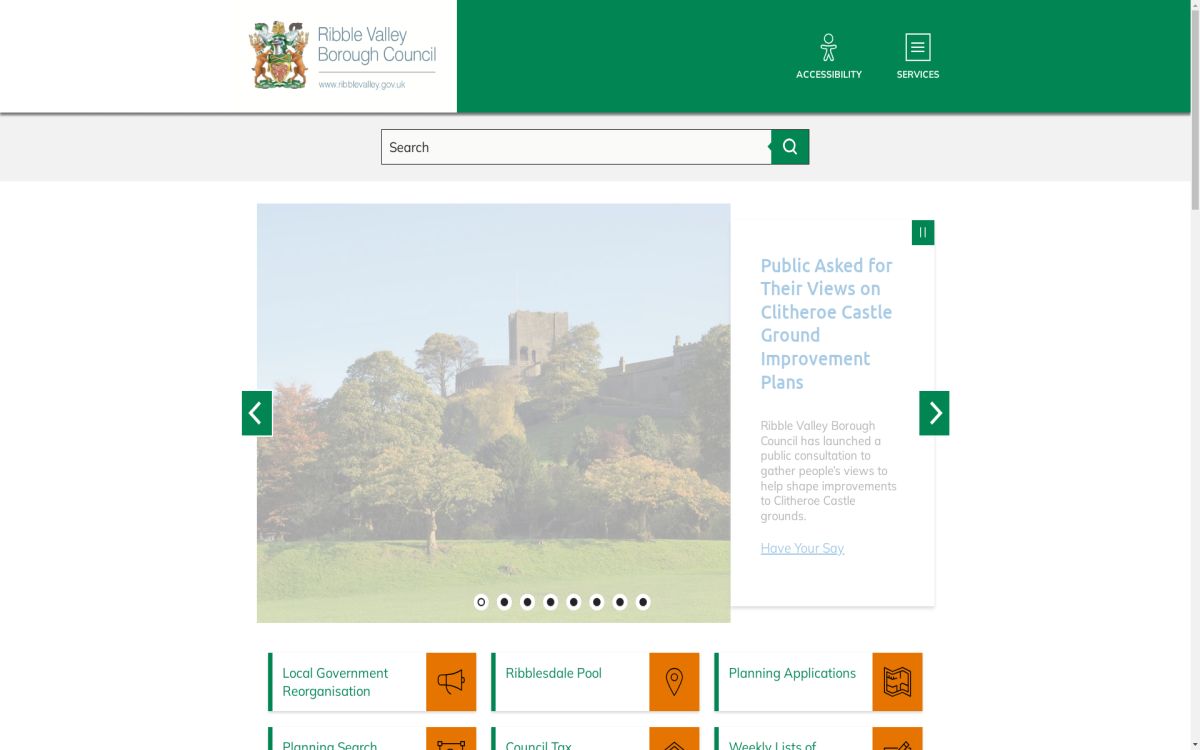Click the location pin icon for Ribblesdale Pool
1200x750 pixels.
tap(674, 682)
